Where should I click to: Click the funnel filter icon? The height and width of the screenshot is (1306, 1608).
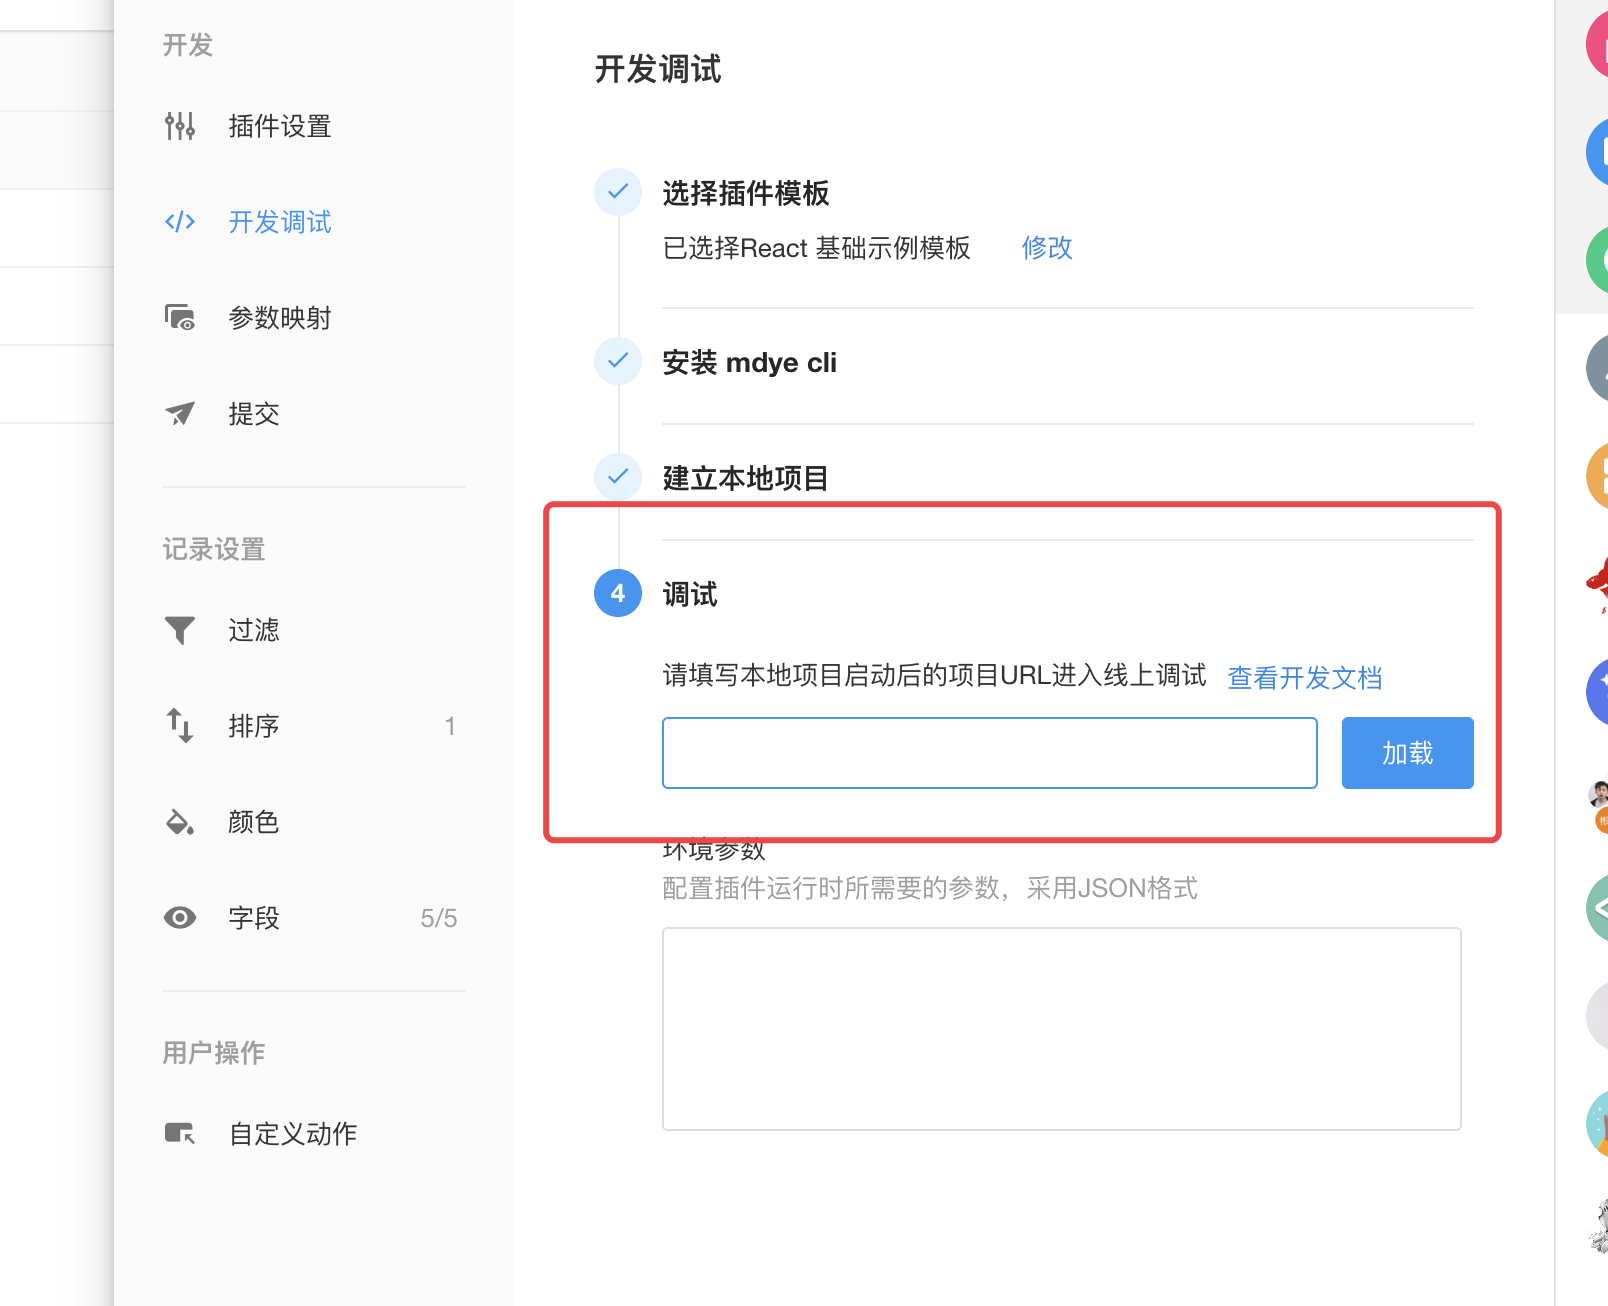click(x=180, y=630)
